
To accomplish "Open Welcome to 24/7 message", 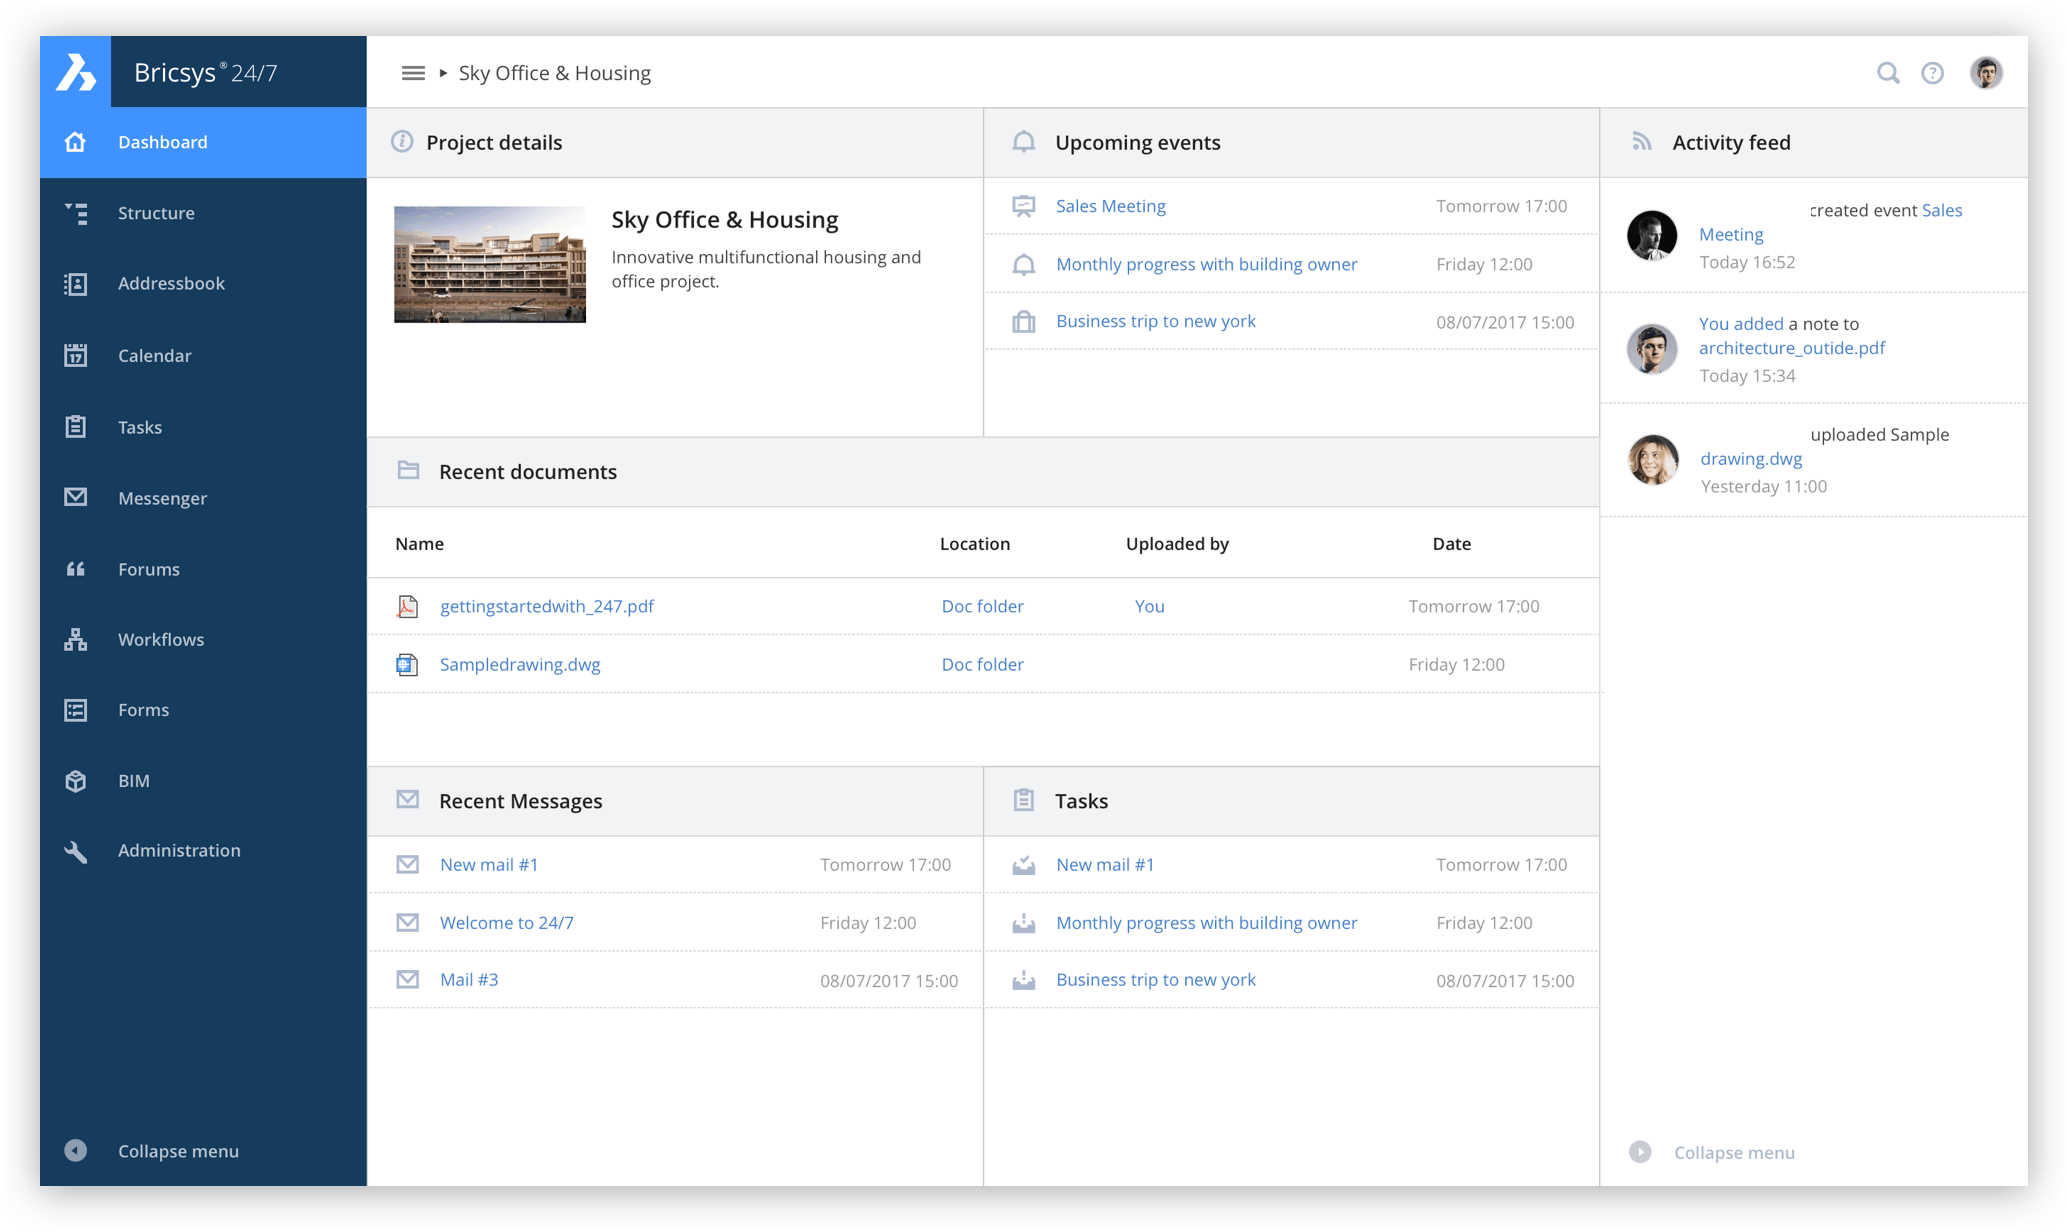I will click(x=506, y=923).
